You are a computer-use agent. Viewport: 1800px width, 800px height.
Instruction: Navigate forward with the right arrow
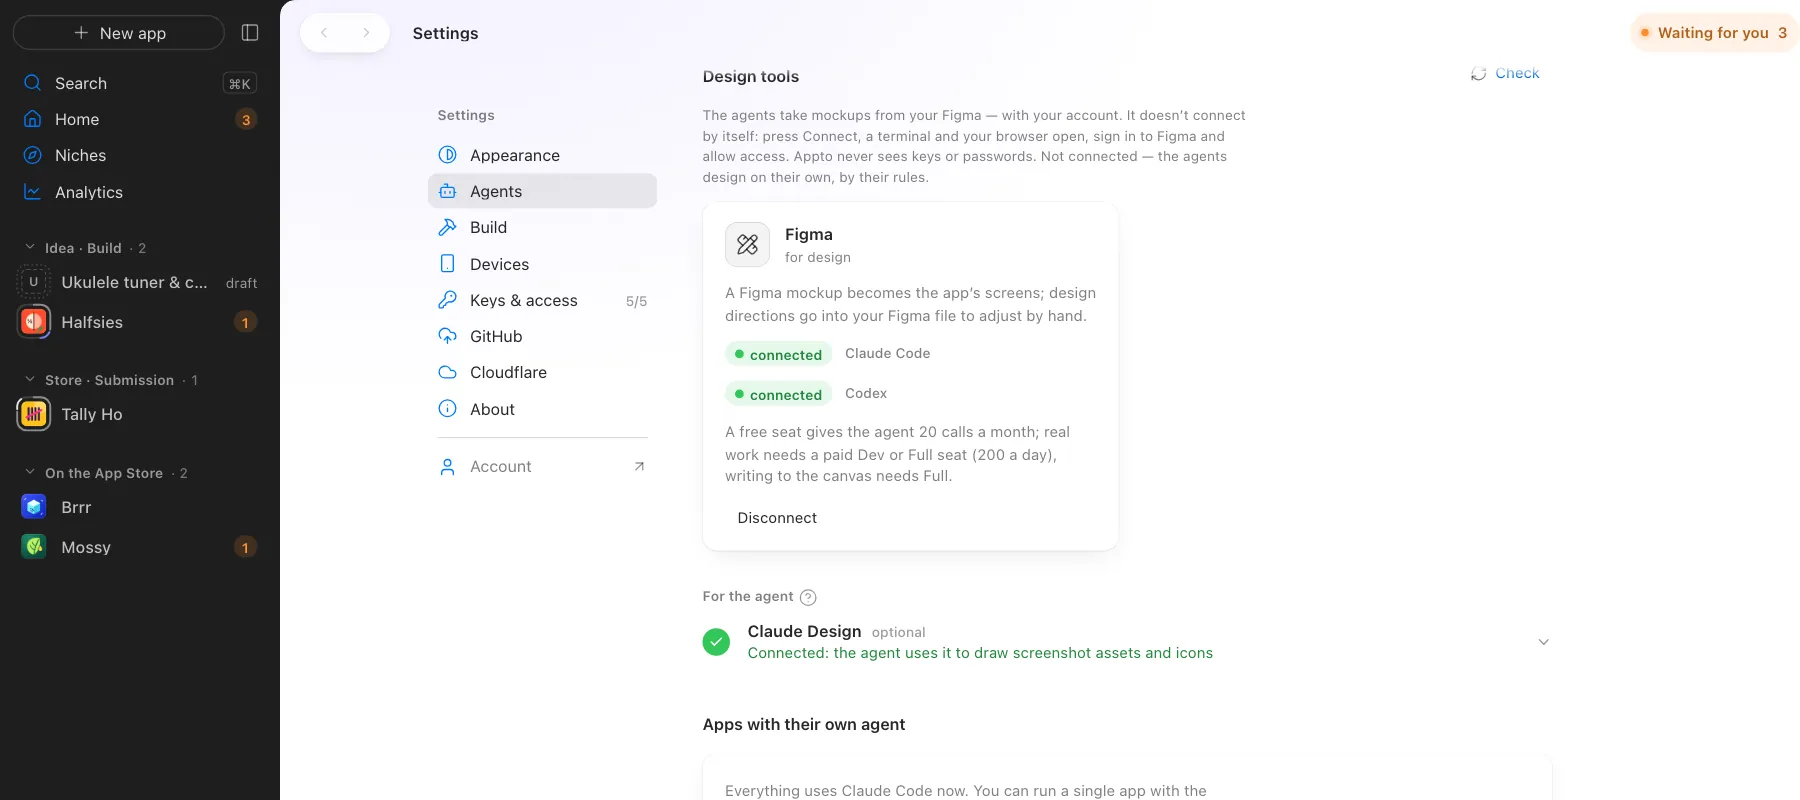tap(366, 33)
